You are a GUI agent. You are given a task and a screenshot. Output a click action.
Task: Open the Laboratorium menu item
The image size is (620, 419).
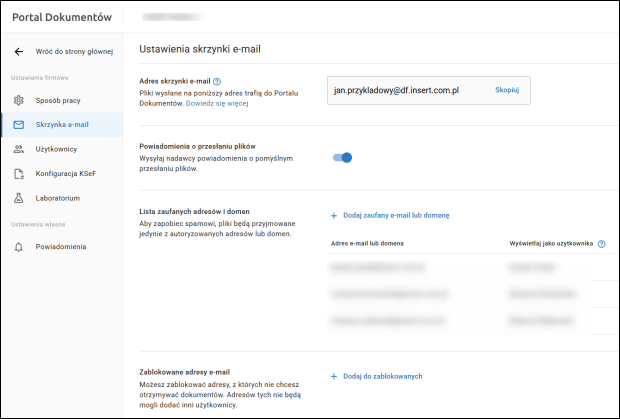coord(57,198)
